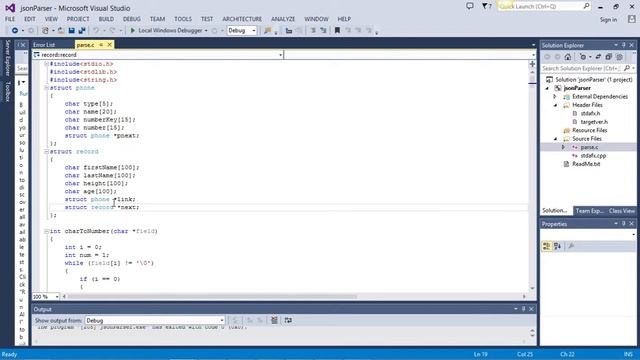The image size is (640, 360).
Task: Click the Open File toolbar icon
Action: coord(61,31)
